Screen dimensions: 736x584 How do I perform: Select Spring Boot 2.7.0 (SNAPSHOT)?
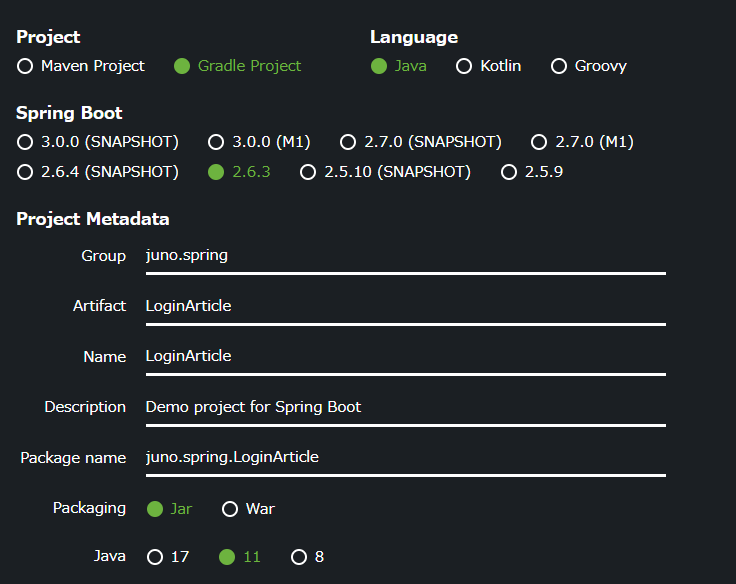(x=348, y=142)
